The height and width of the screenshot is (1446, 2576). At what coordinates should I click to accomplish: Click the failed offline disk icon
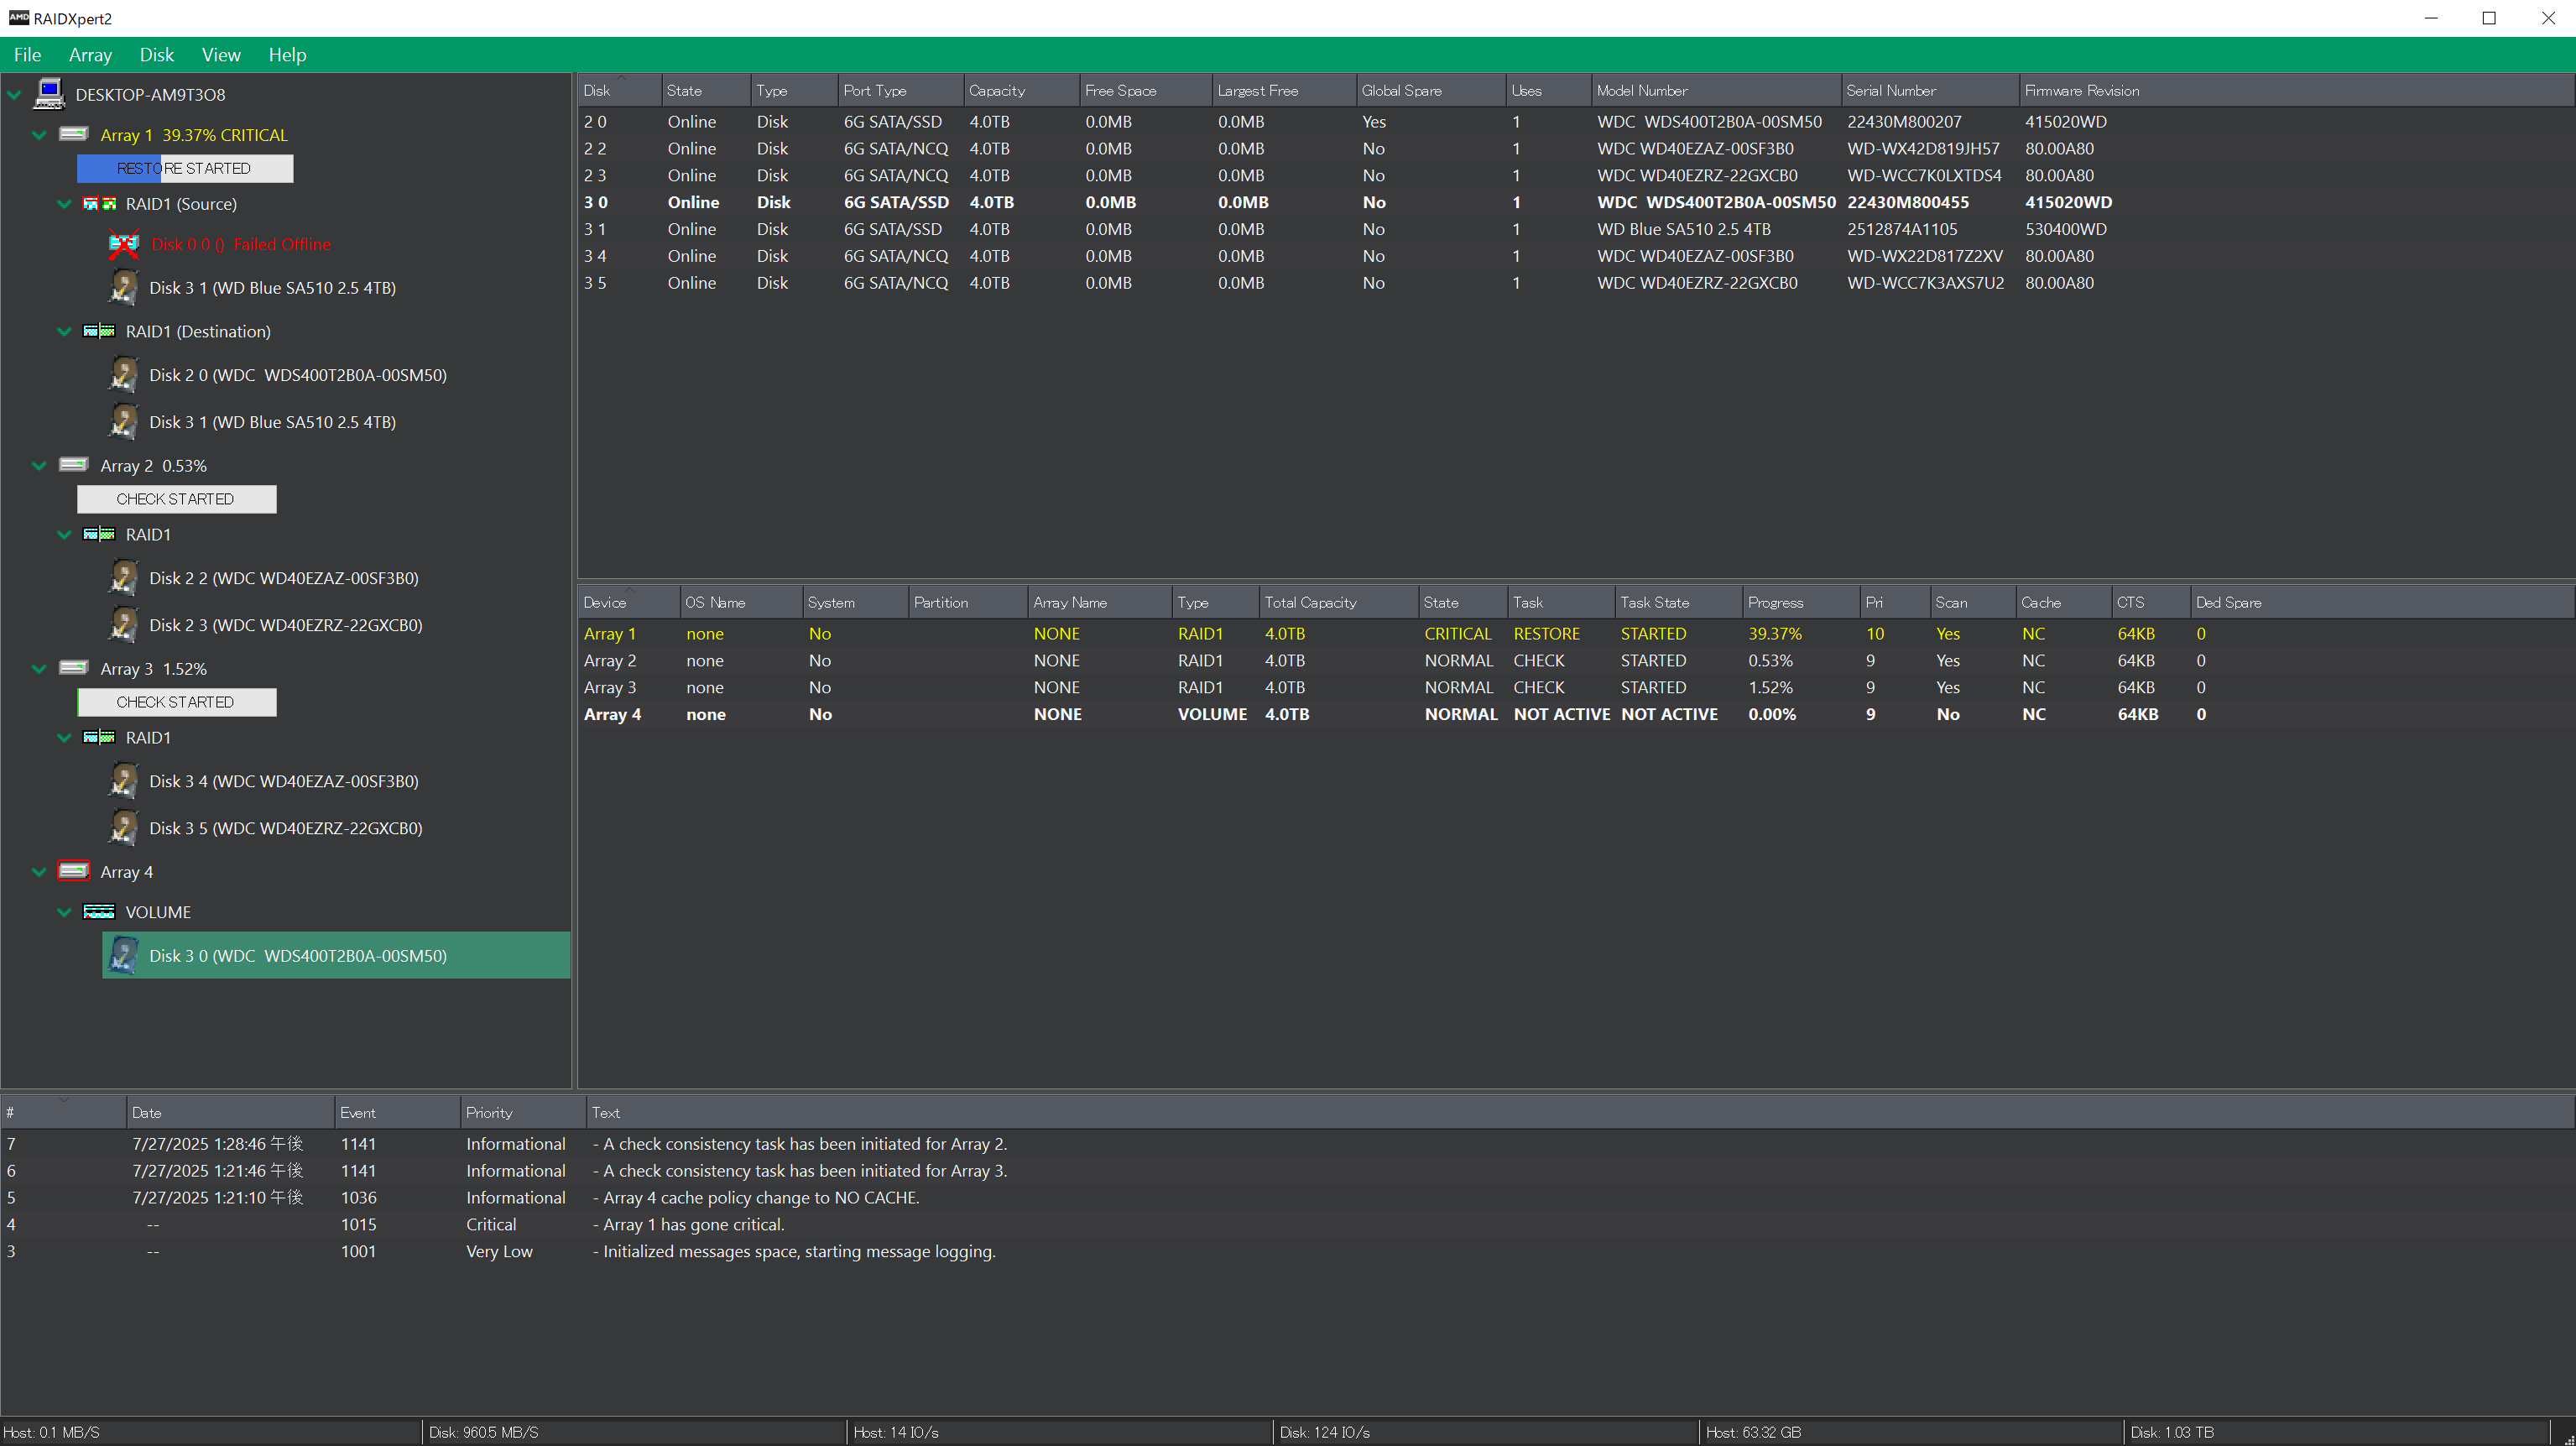pos(123,244)
